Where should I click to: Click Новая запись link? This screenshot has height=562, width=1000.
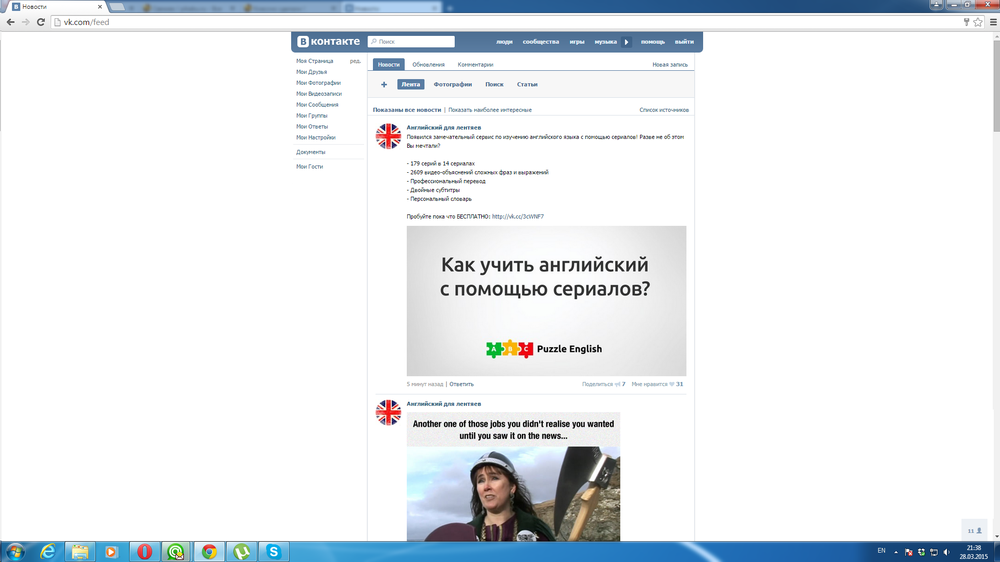[670, 64]
